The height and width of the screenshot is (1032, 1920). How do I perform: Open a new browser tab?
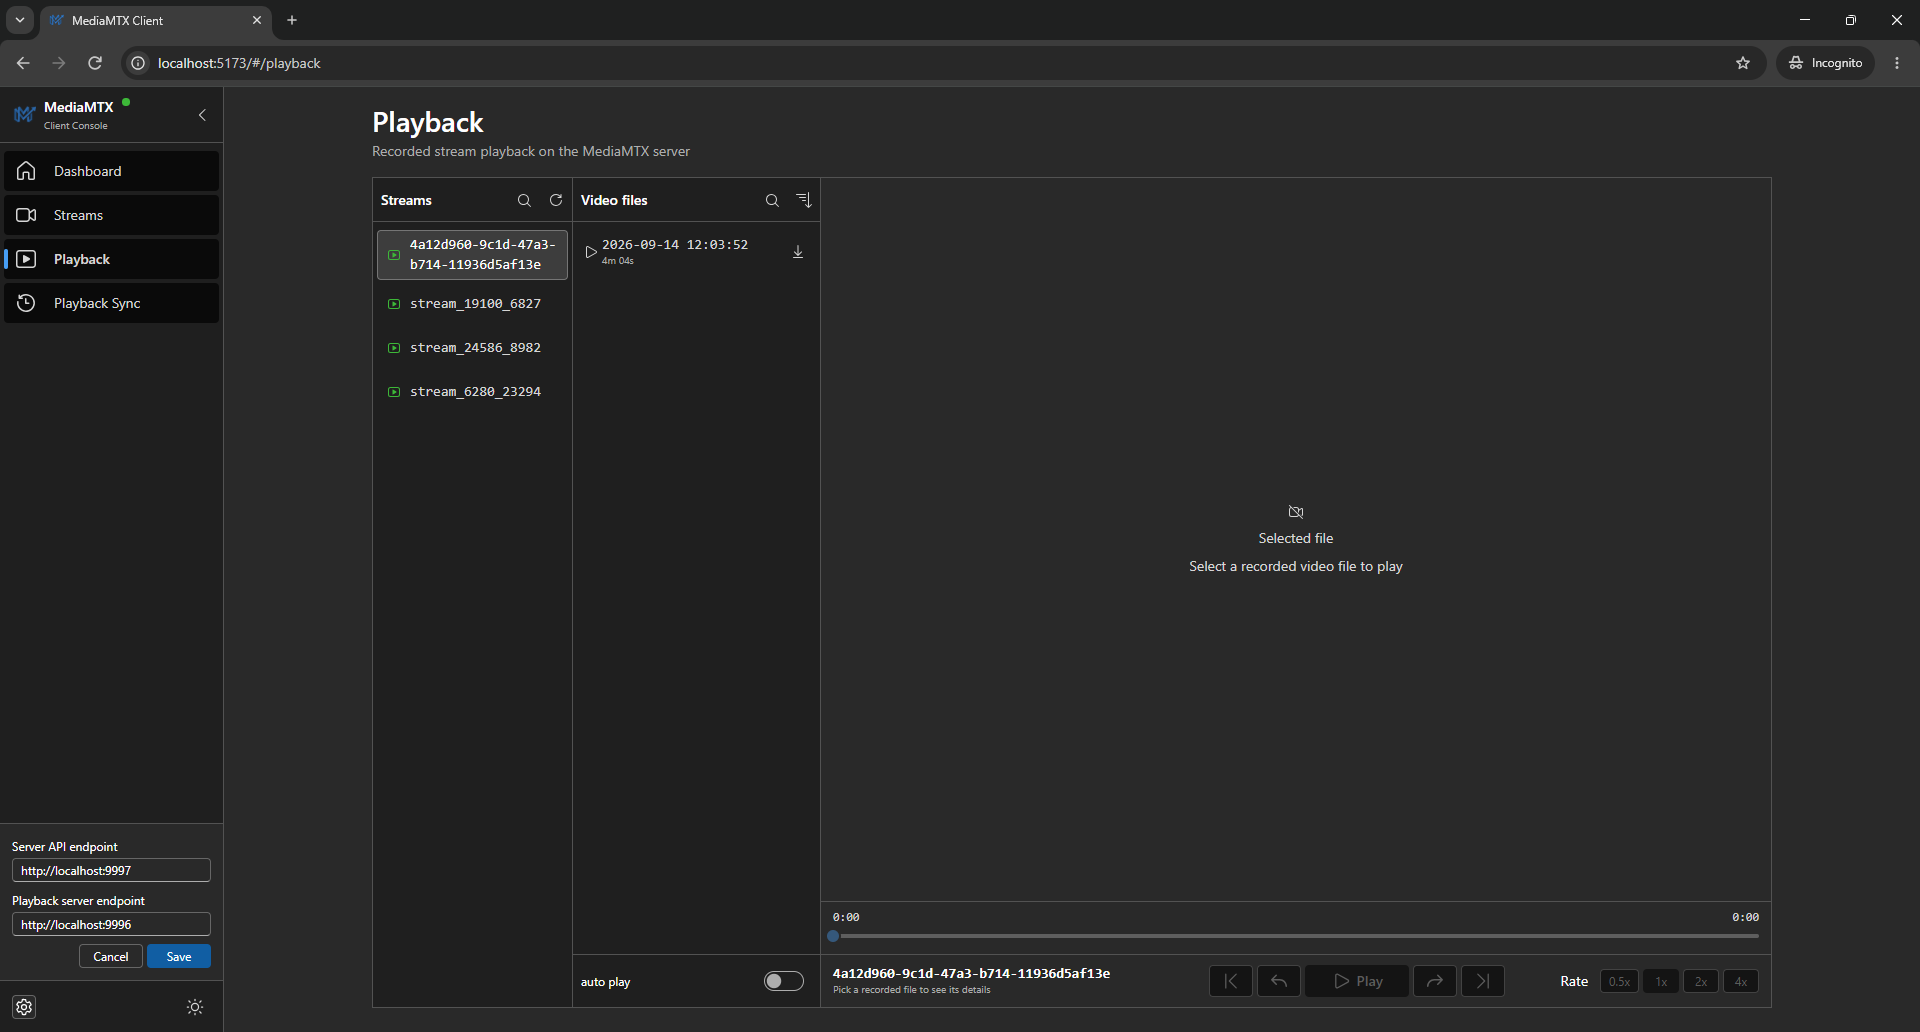(x=292, y=20)
